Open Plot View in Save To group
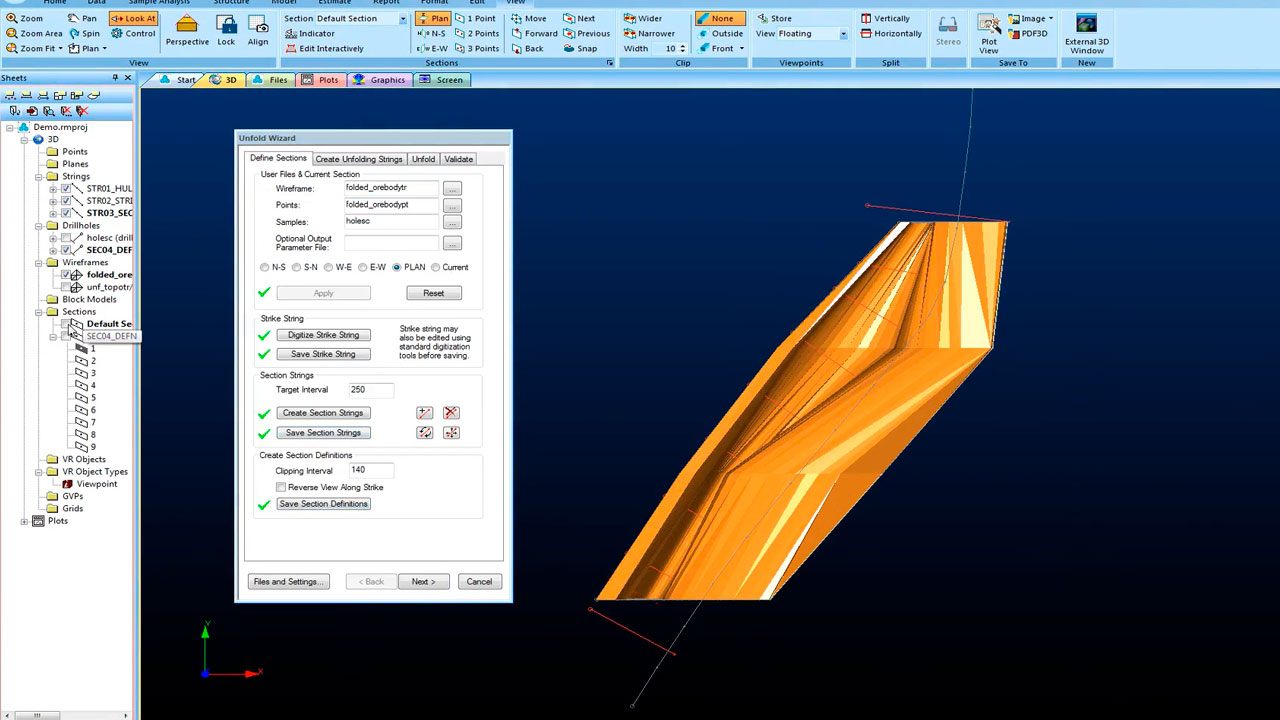 [988, 32]
